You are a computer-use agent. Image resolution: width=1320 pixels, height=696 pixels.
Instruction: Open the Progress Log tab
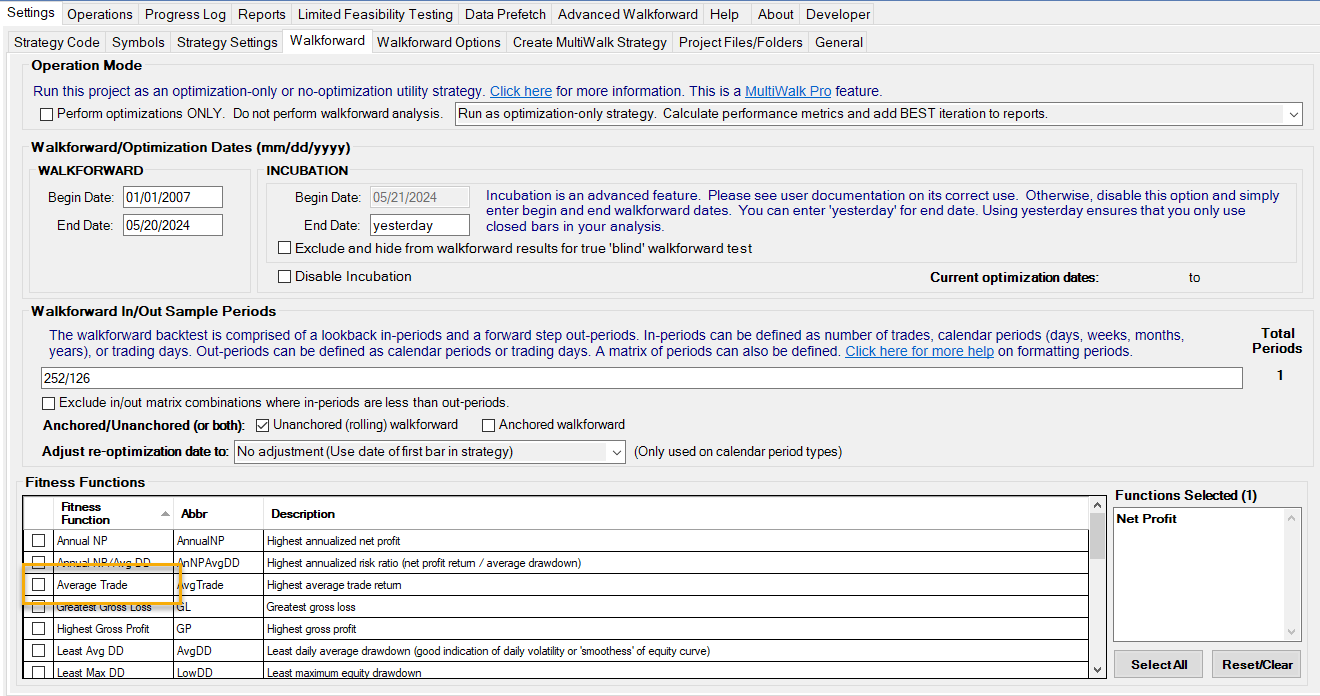point(185,14)
